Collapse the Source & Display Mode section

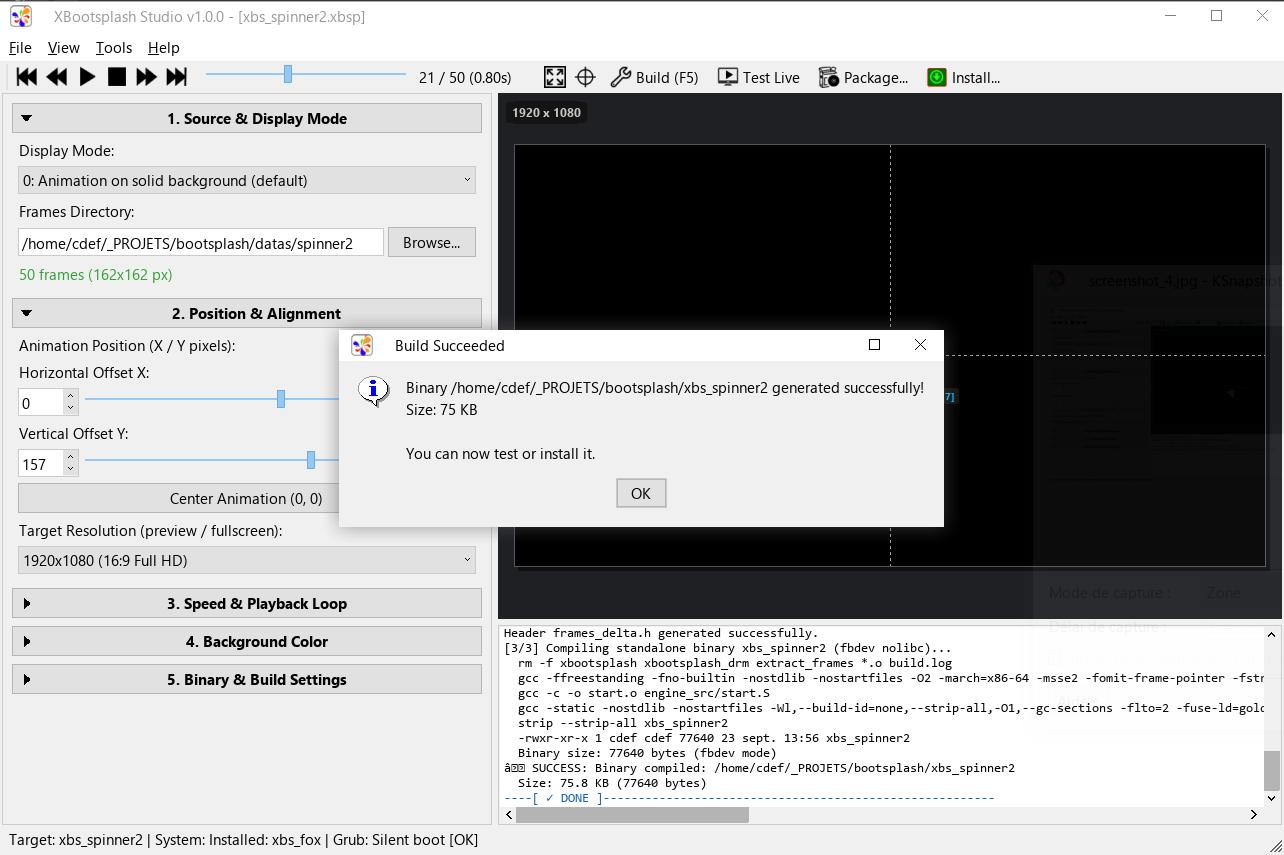tap(247, 118)
